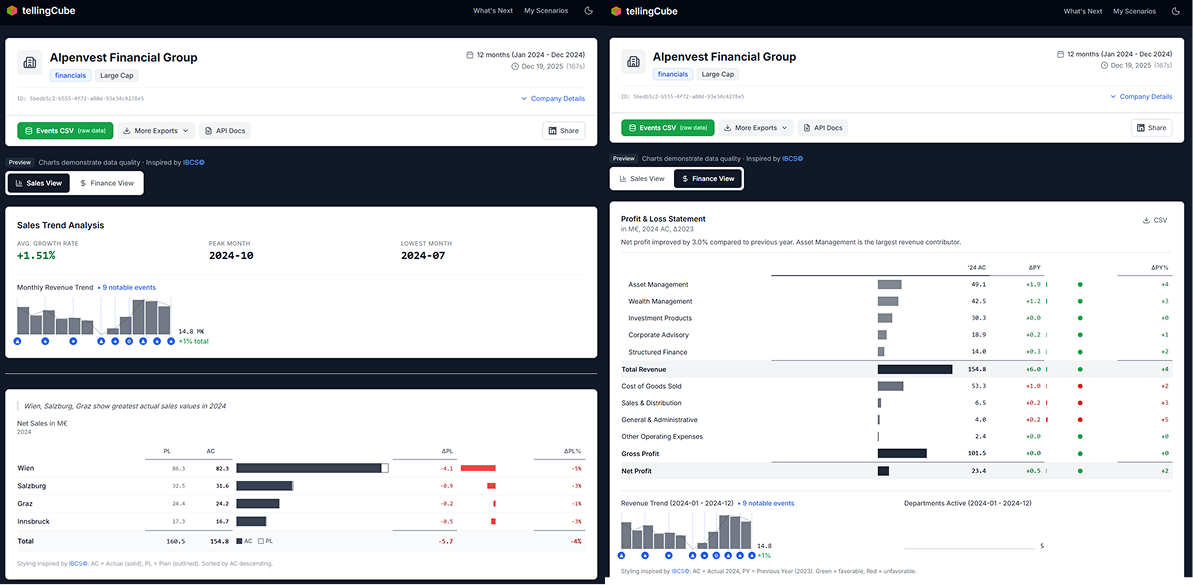This screenshot has height=585, width=1193.
Task: Click calendar icon beside 12 months, right window
Action: [x=1061, y=55]
